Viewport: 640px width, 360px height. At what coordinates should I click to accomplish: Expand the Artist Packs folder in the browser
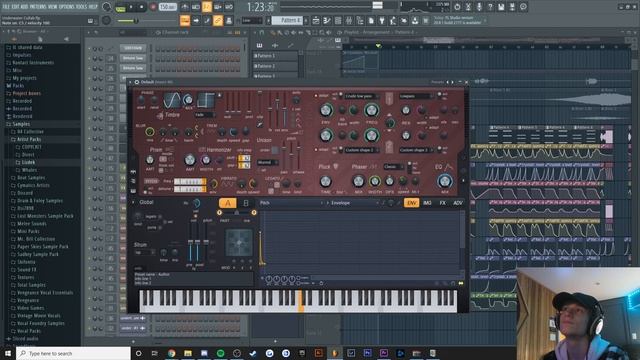tap(29, 139)
